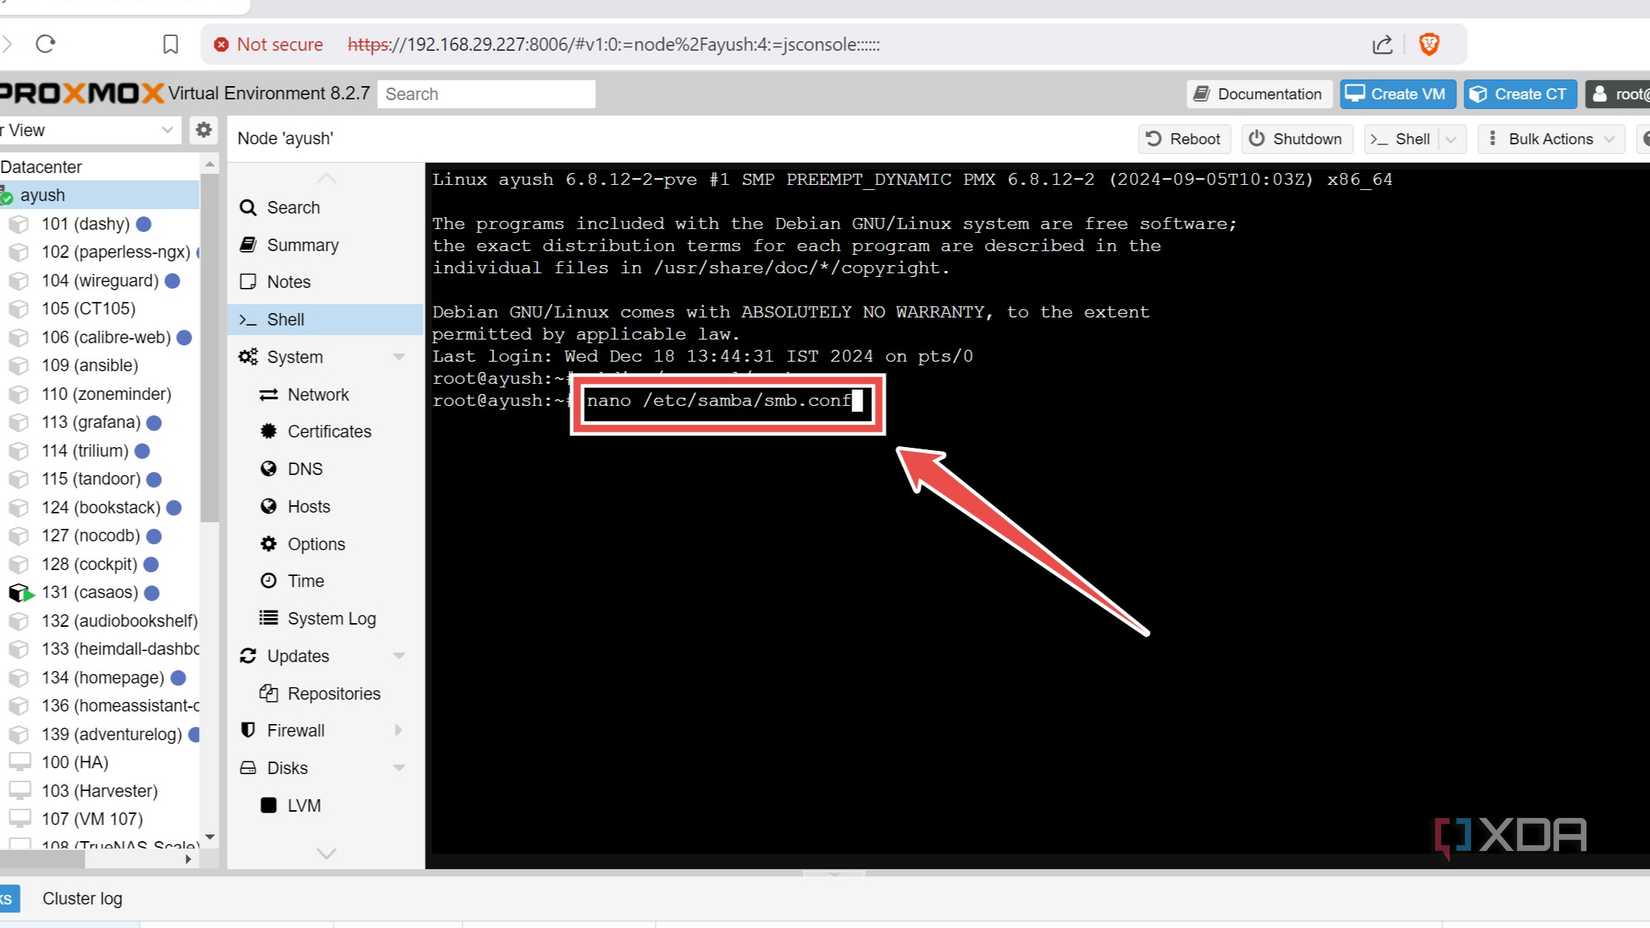Image resolution: width=1650 pixels, height=928 pixels.
Task: Open Time via the clock icon
Action: coord(268,581)
